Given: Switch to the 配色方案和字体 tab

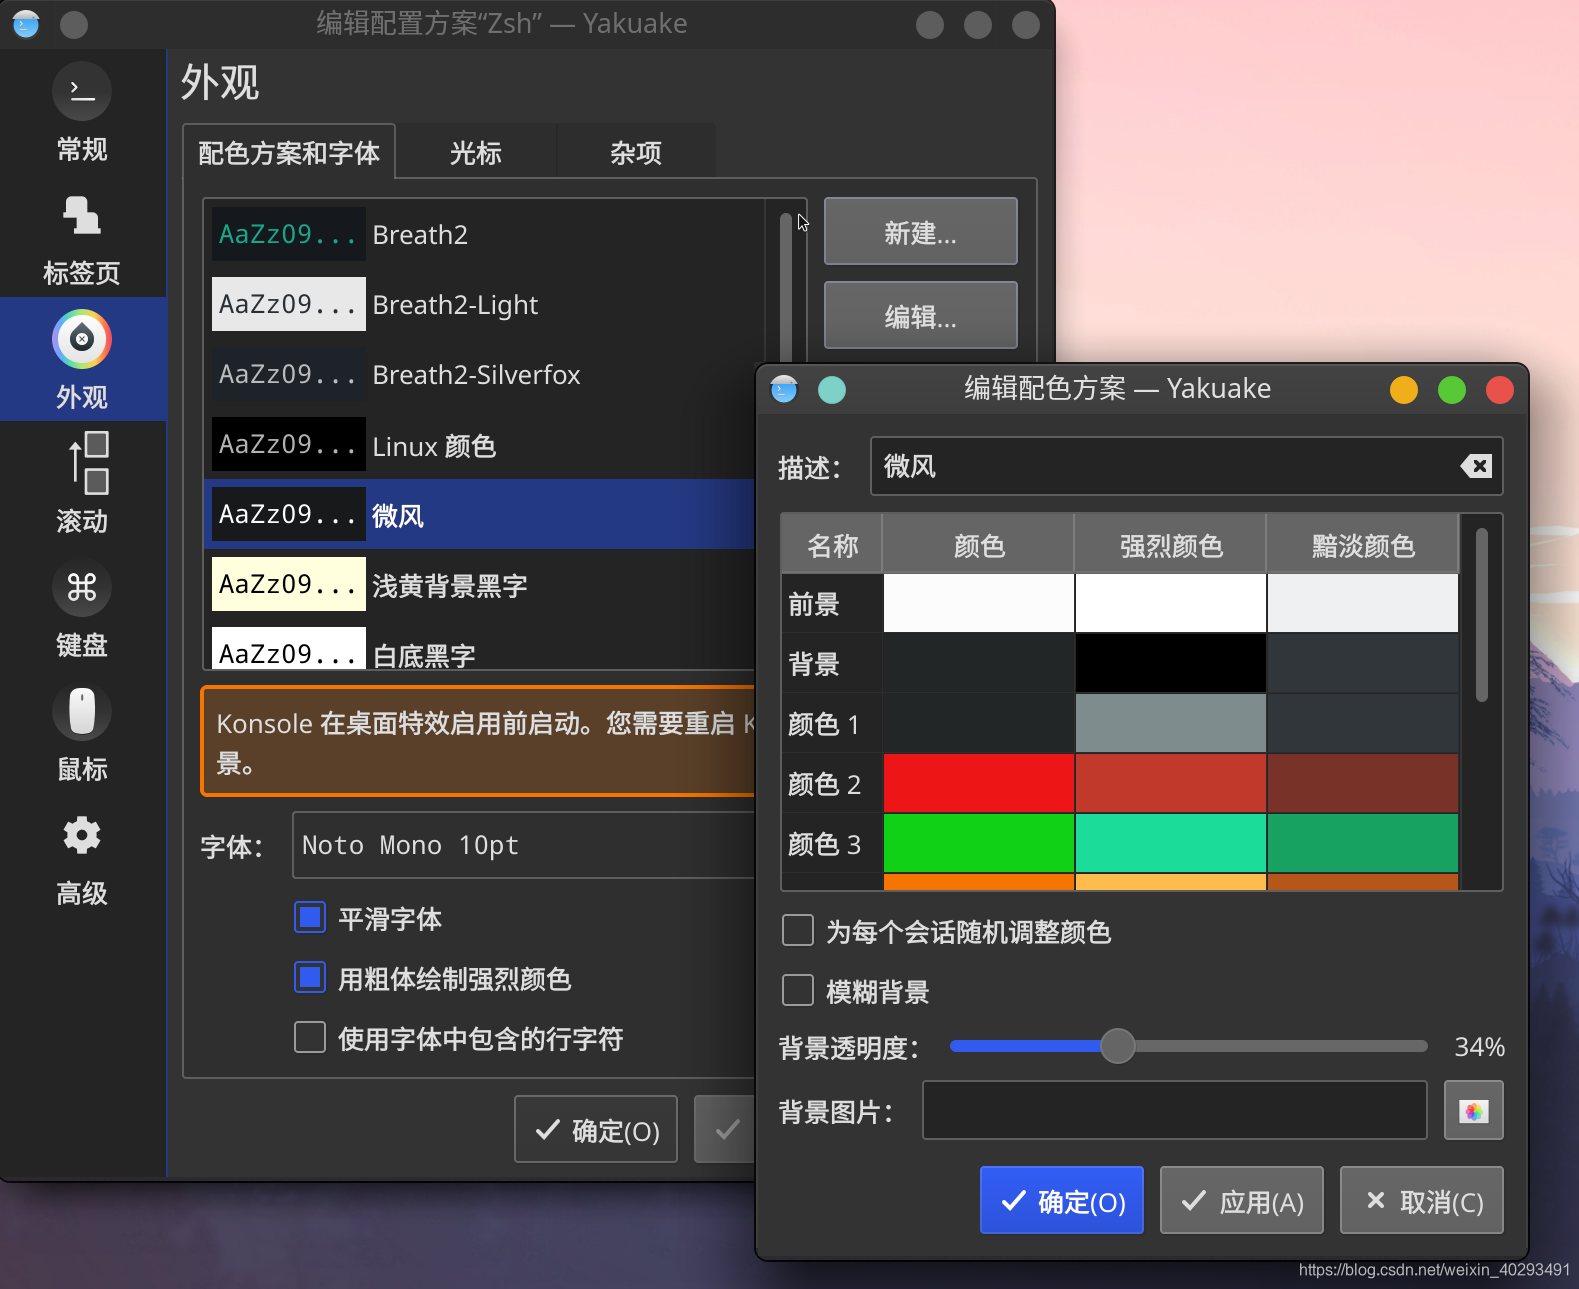Looking at the screenshot, I should [289, 152].
